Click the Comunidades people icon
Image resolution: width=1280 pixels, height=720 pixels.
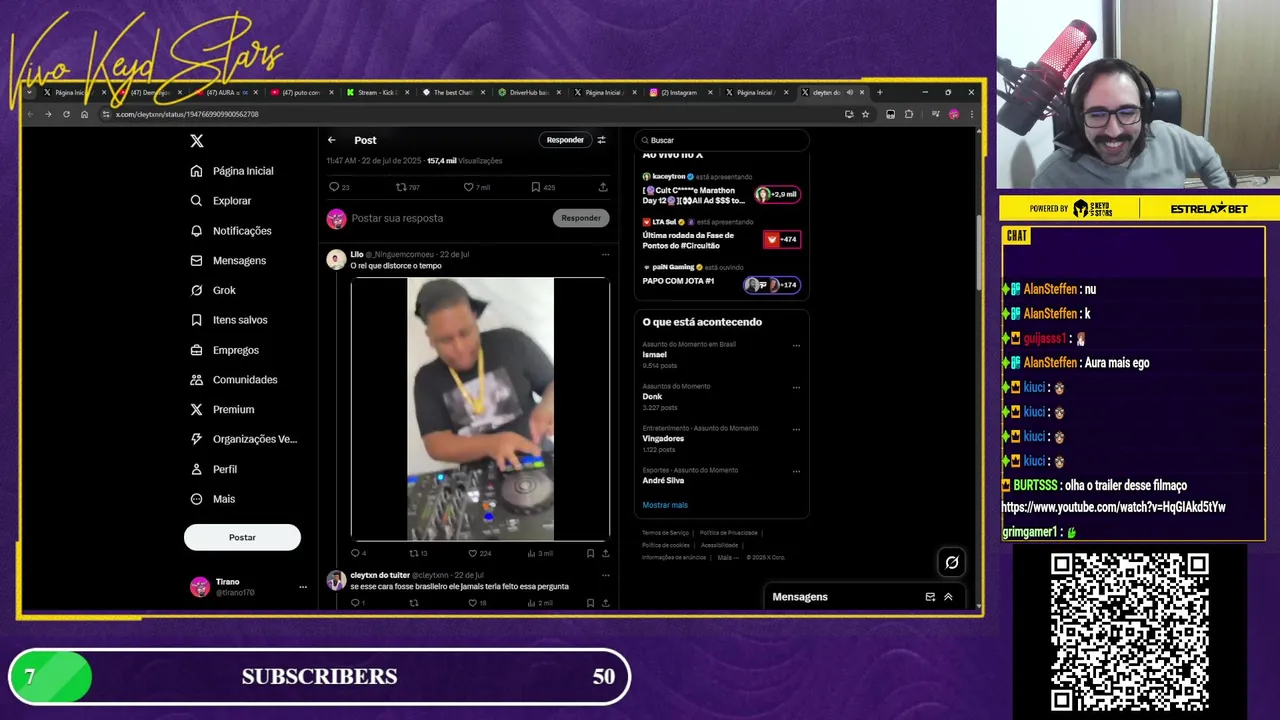pos(197,380)
